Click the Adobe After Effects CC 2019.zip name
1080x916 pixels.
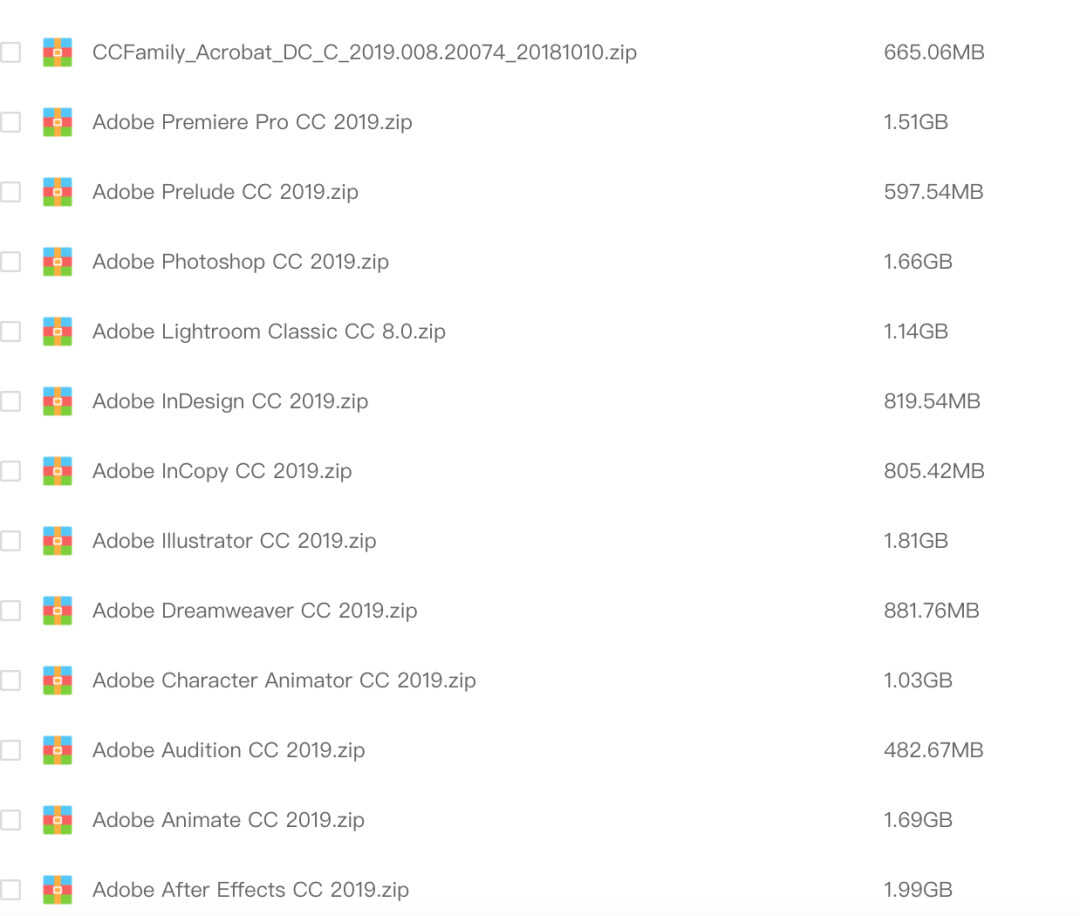(x=250, y=889)
